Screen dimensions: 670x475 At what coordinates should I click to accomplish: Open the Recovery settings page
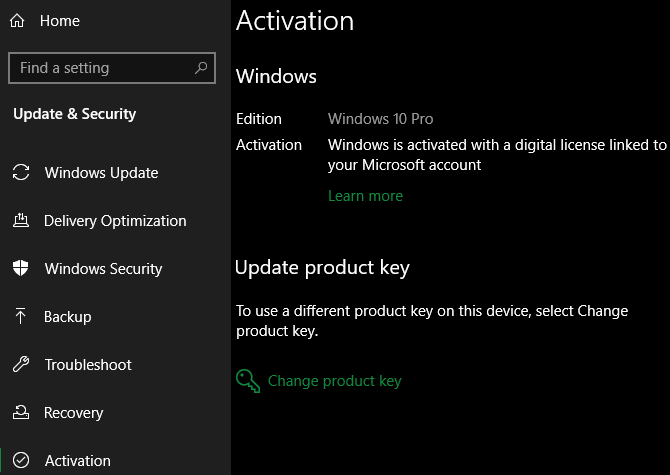pos(74,413)
